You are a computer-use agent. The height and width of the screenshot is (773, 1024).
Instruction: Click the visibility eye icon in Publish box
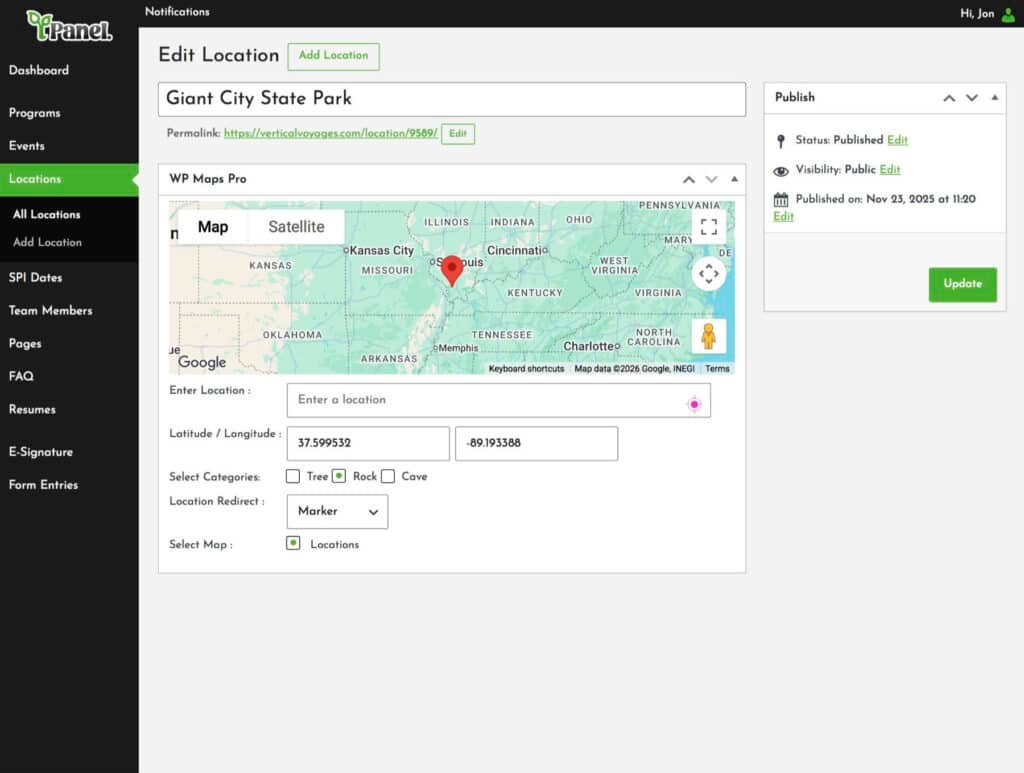click(780, 171)
